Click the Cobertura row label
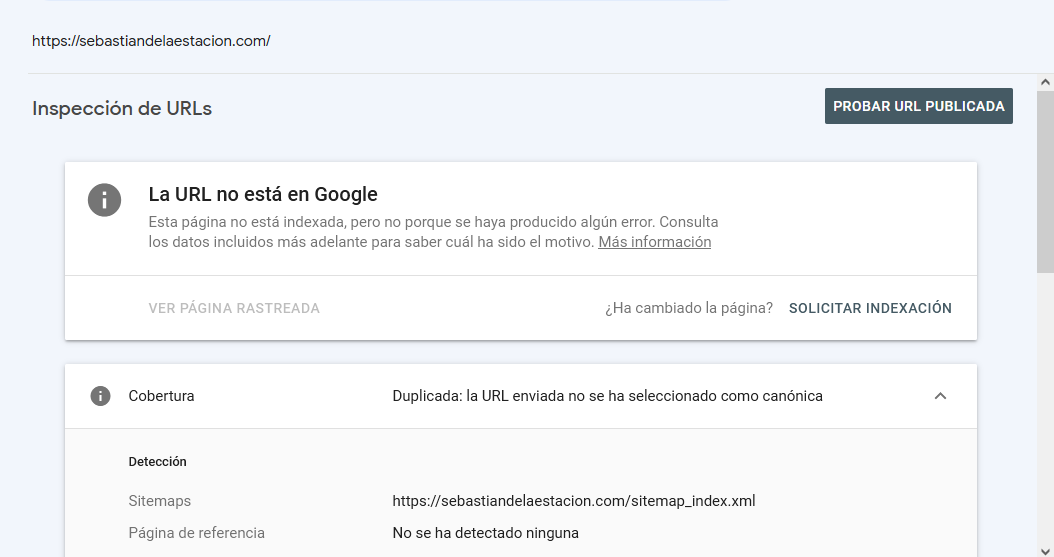The width and height of the screenshot is (1054, 557). [x=161, y=396]
